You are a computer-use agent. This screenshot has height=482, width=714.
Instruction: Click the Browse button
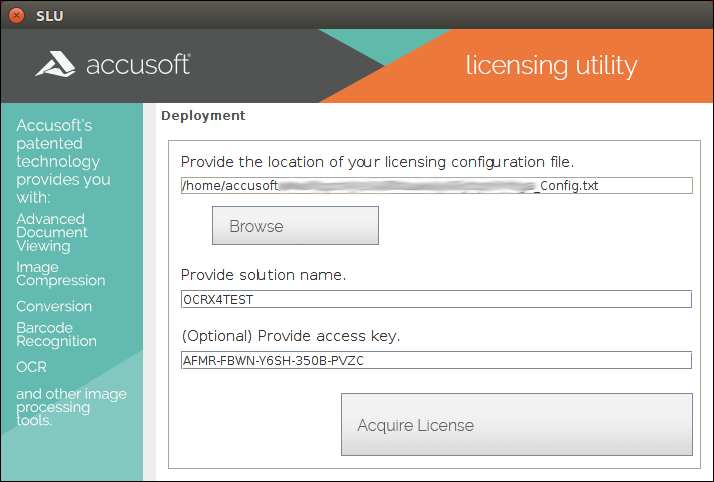pos(295,226)
